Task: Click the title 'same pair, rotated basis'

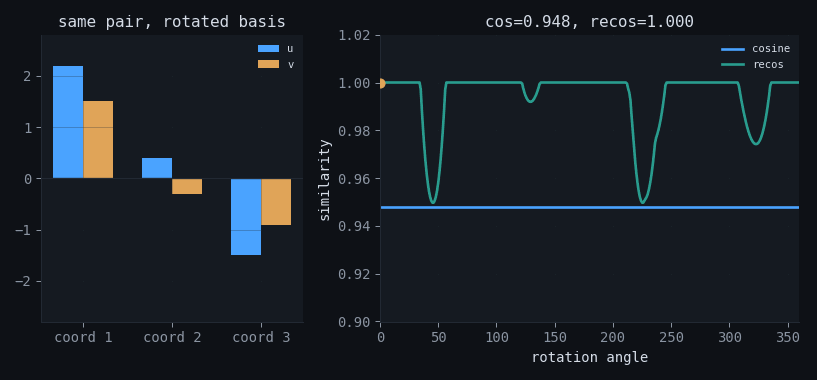Action: point(172,22)
